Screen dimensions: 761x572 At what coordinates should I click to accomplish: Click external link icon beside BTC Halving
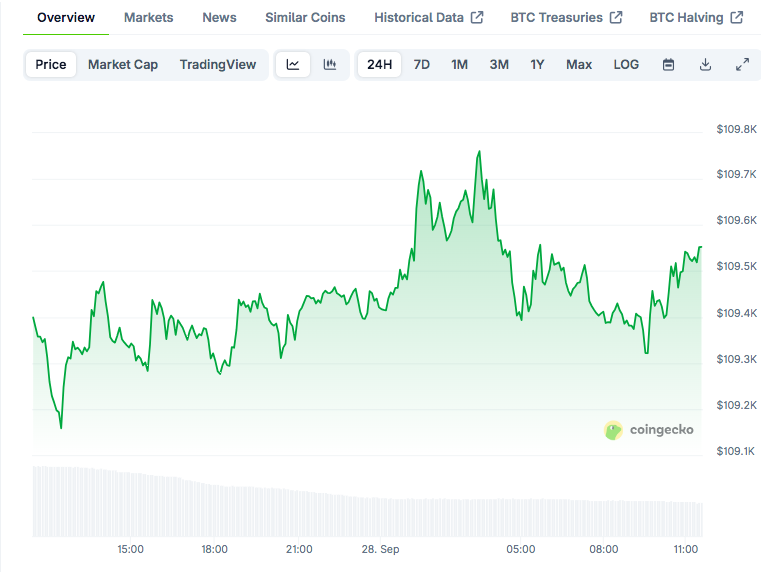click(737, 18)
